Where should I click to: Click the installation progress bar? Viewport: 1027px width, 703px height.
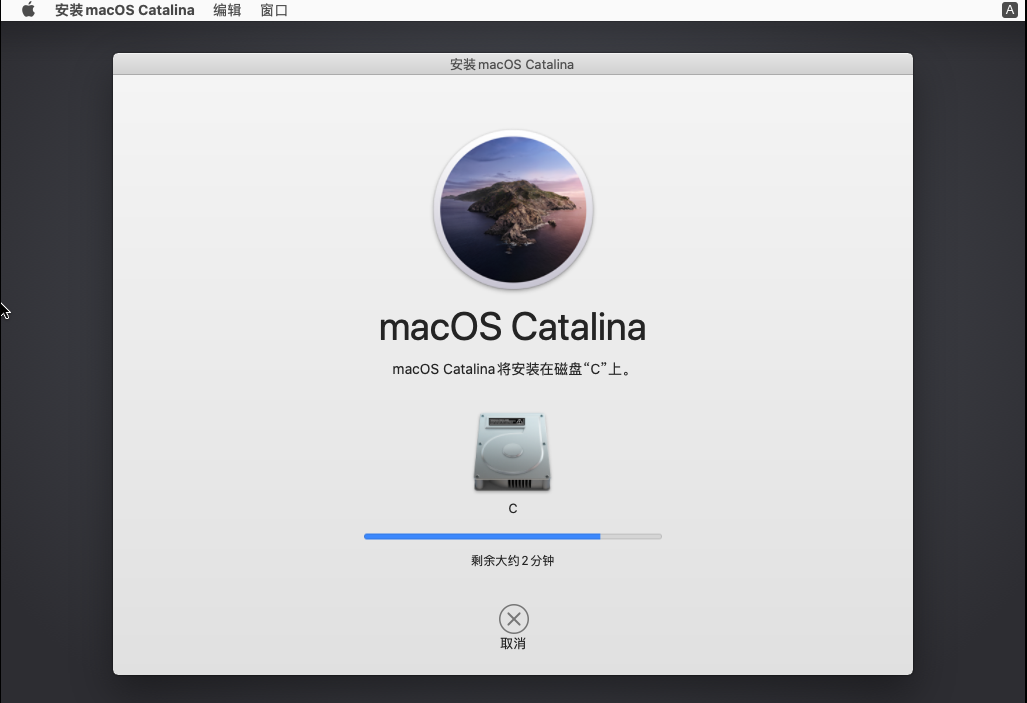[x=513, y=537]
